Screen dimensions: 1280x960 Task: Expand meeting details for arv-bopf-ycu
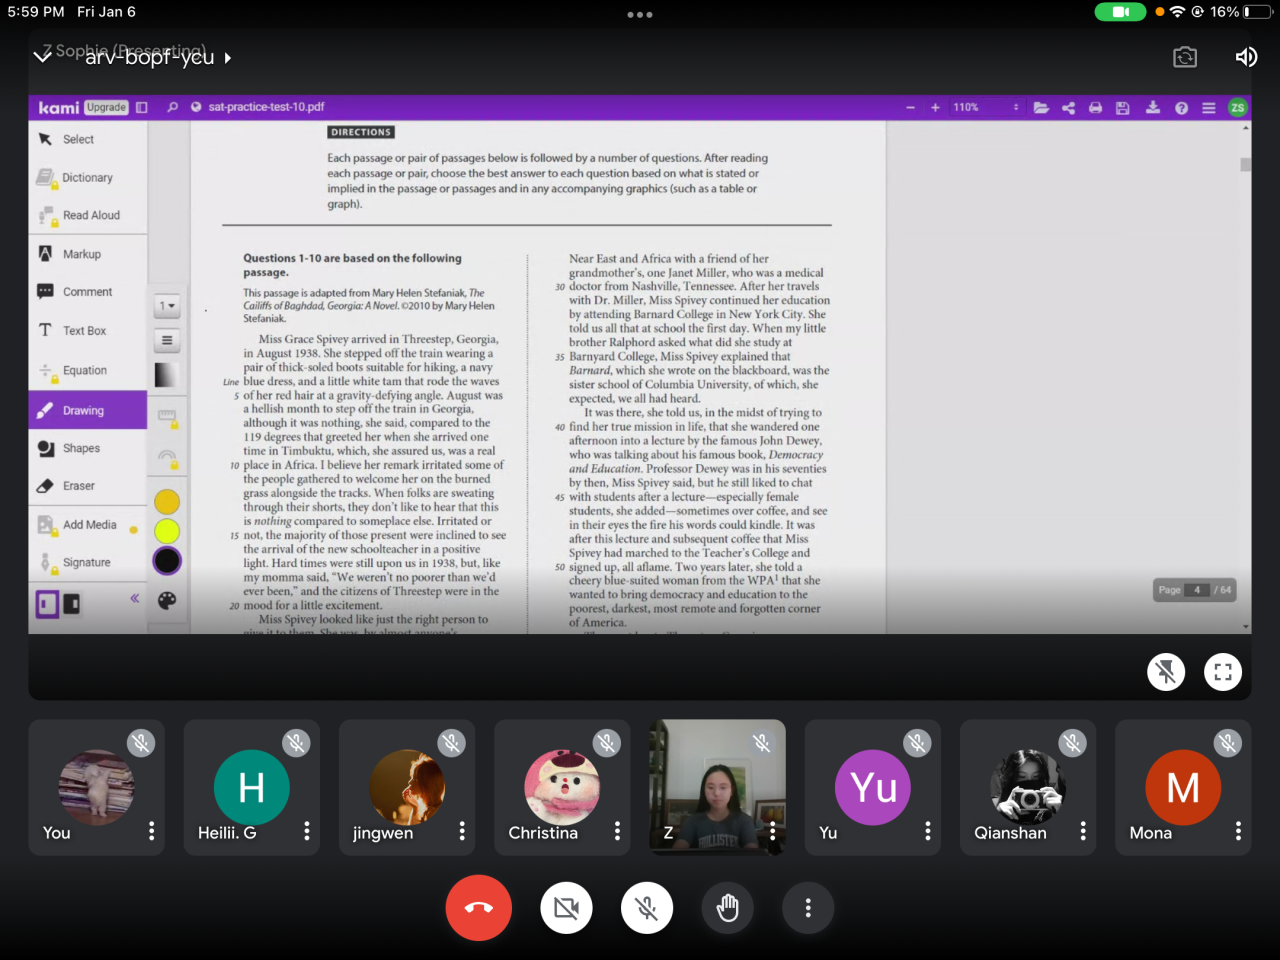coord(158,57)
